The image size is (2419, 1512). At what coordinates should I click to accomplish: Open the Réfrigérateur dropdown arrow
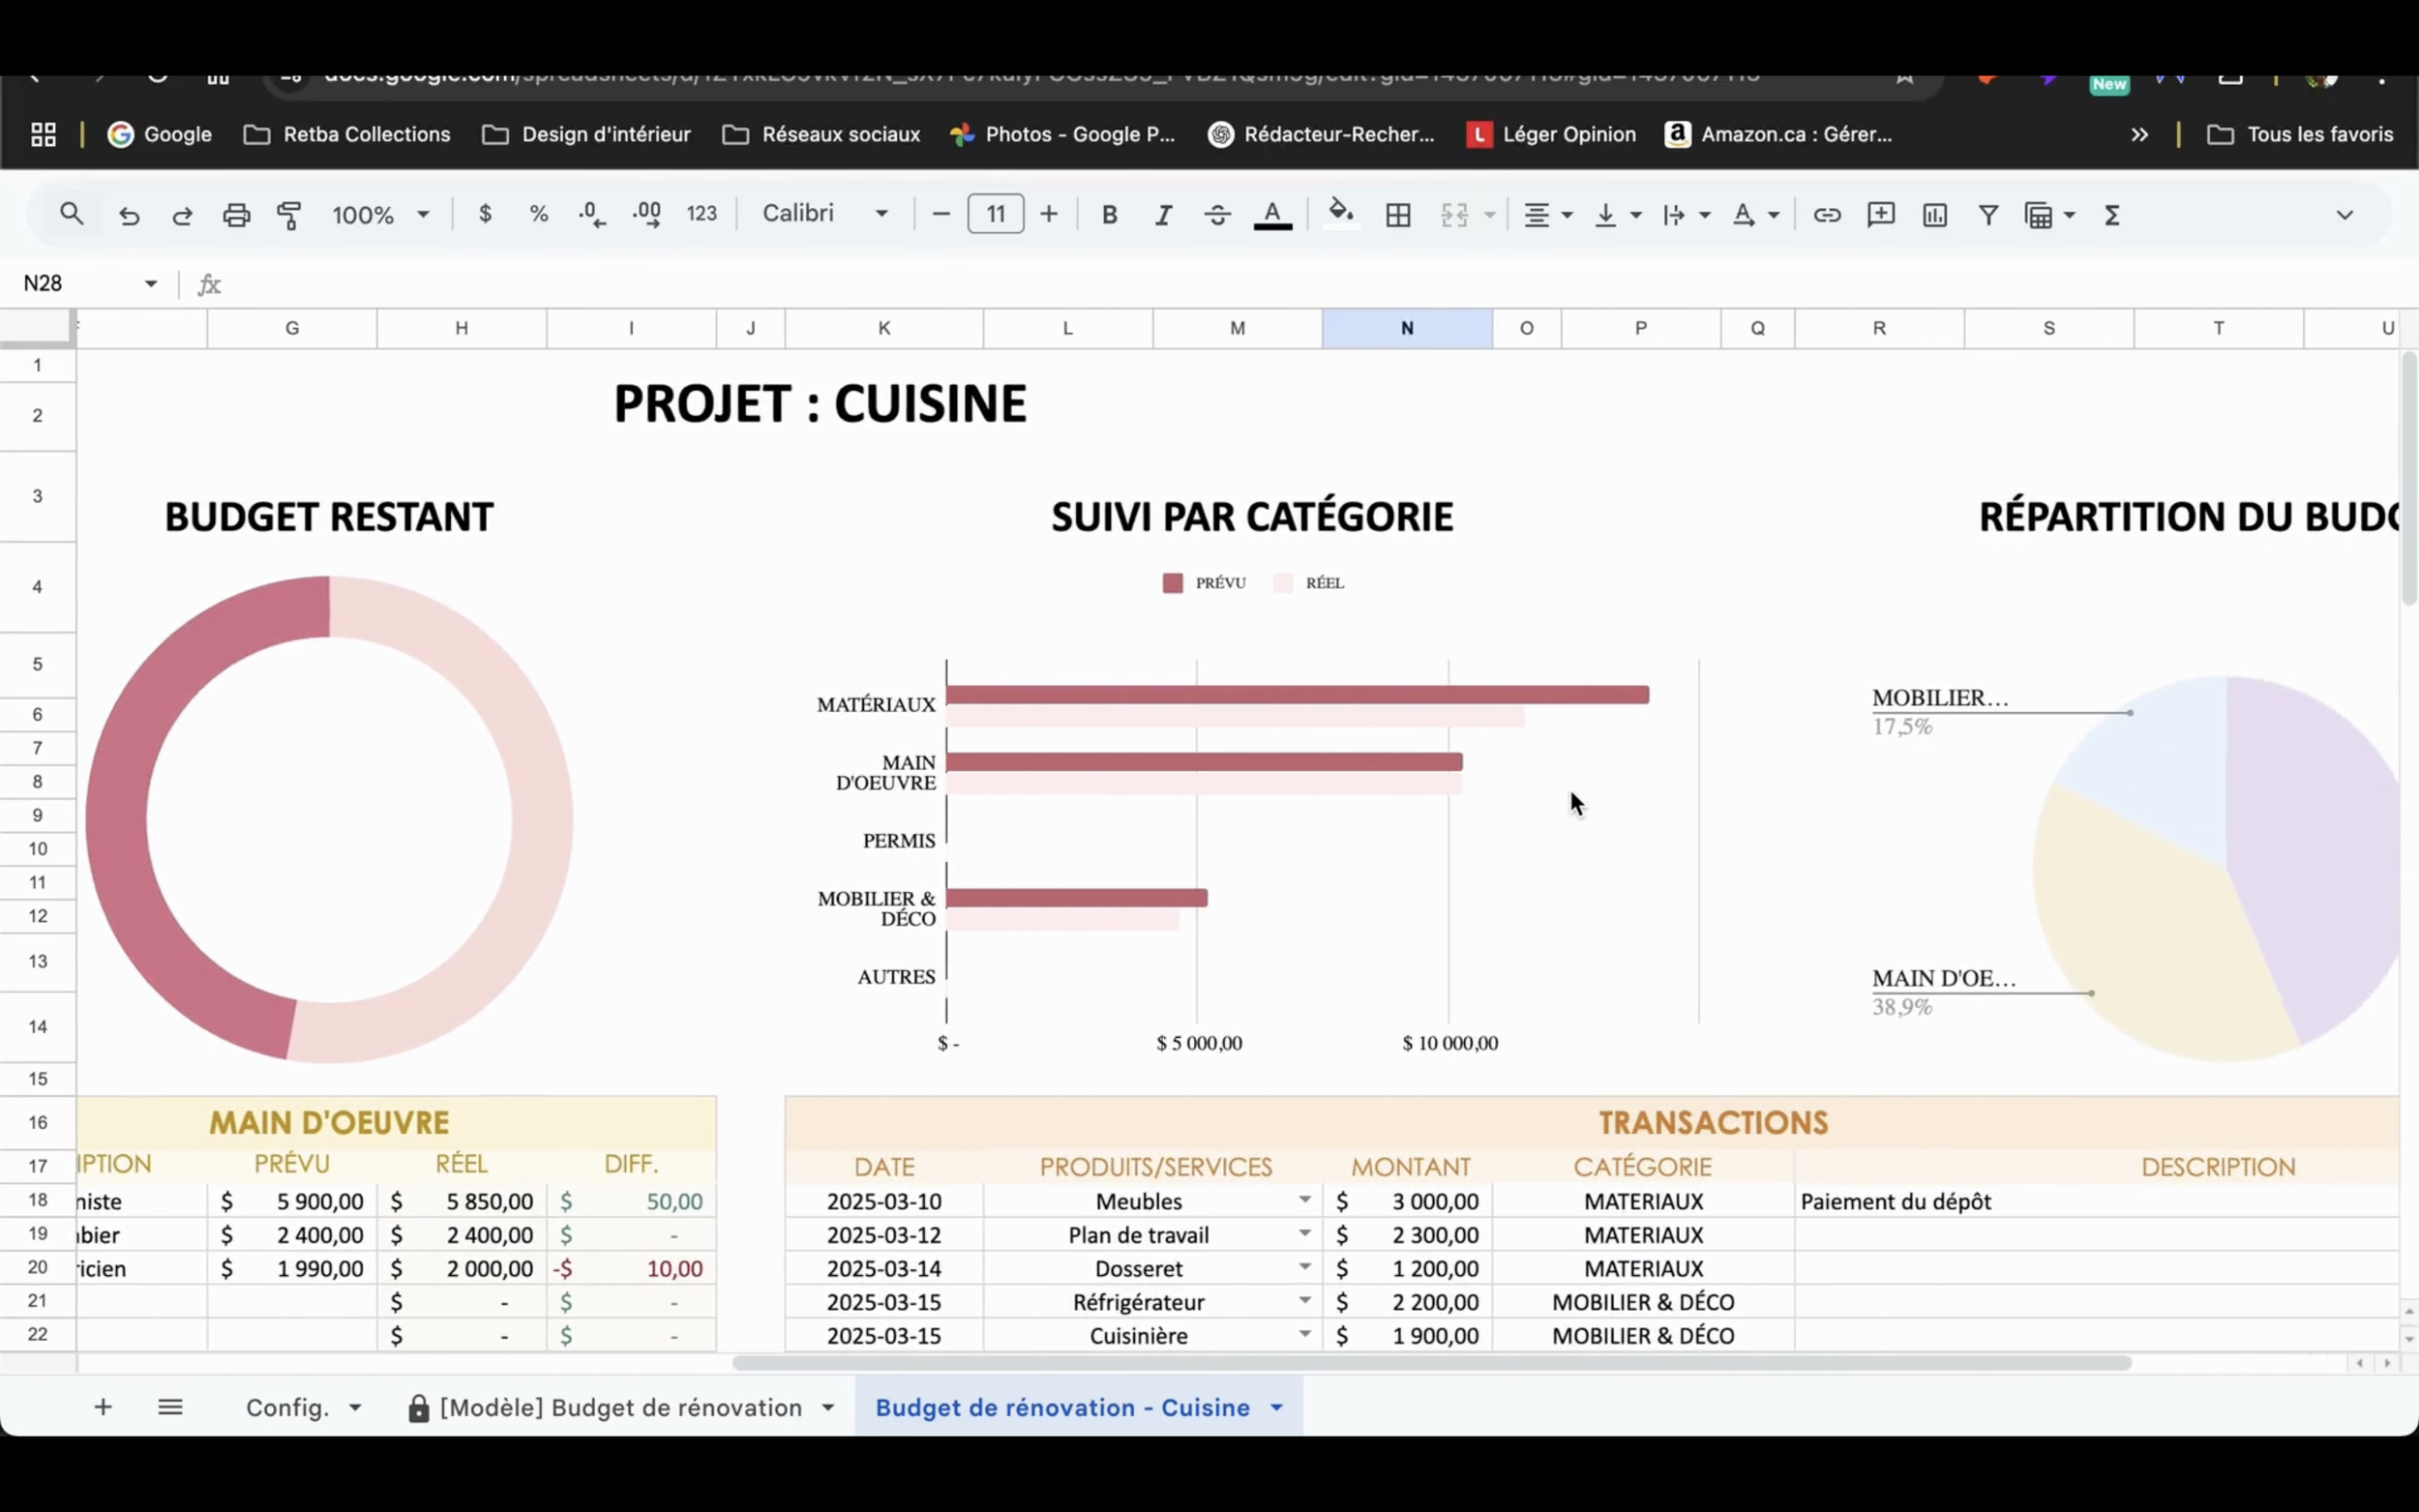point(1305,1300)
